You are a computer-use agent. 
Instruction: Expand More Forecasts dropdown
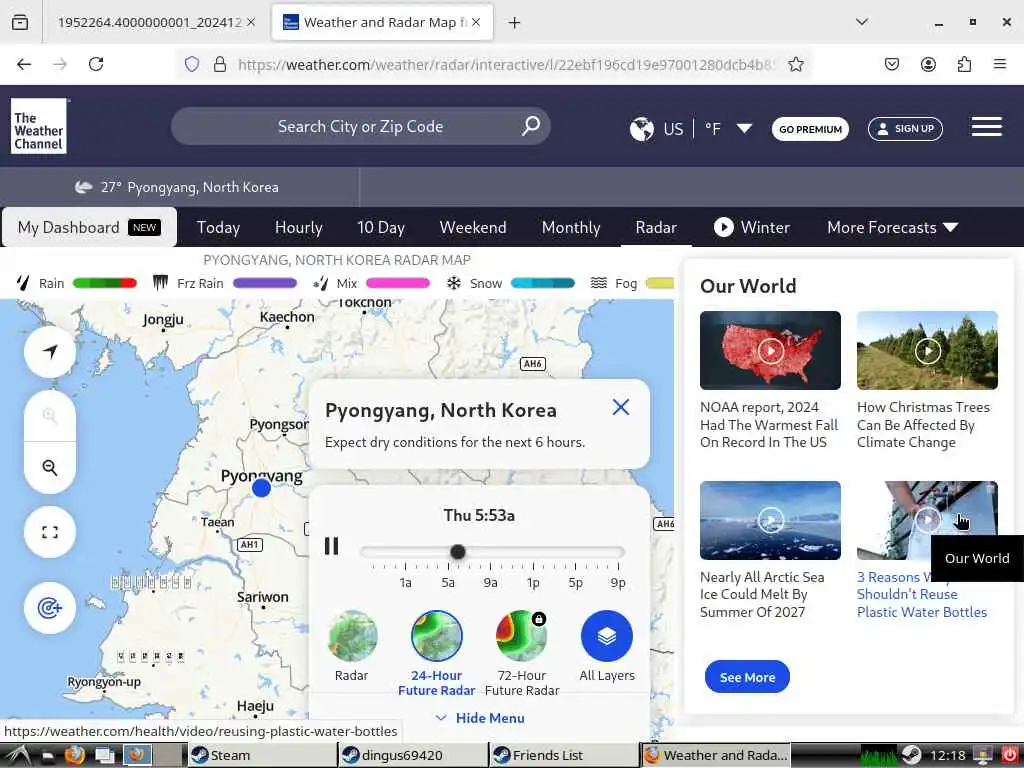pyautogui.click(x=892, y=227)
